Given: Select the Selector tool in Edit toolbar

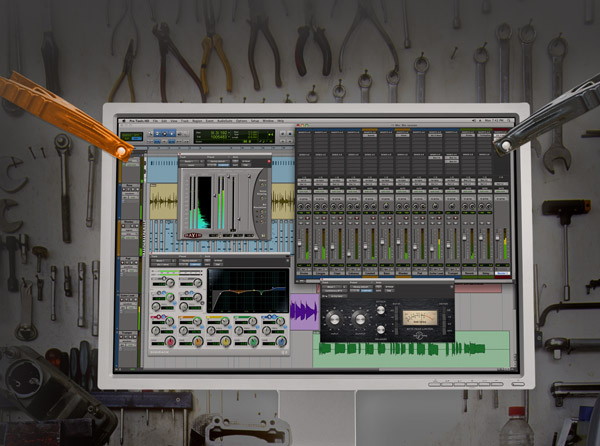Looking at the screenshot, I should pyautogui.click(x=165, y=133).
